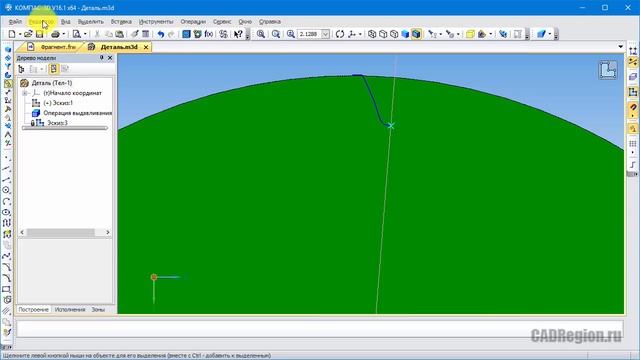Select the thin hidden lines display mode
The height and width of the screenshot is (360, 640).
394,34
